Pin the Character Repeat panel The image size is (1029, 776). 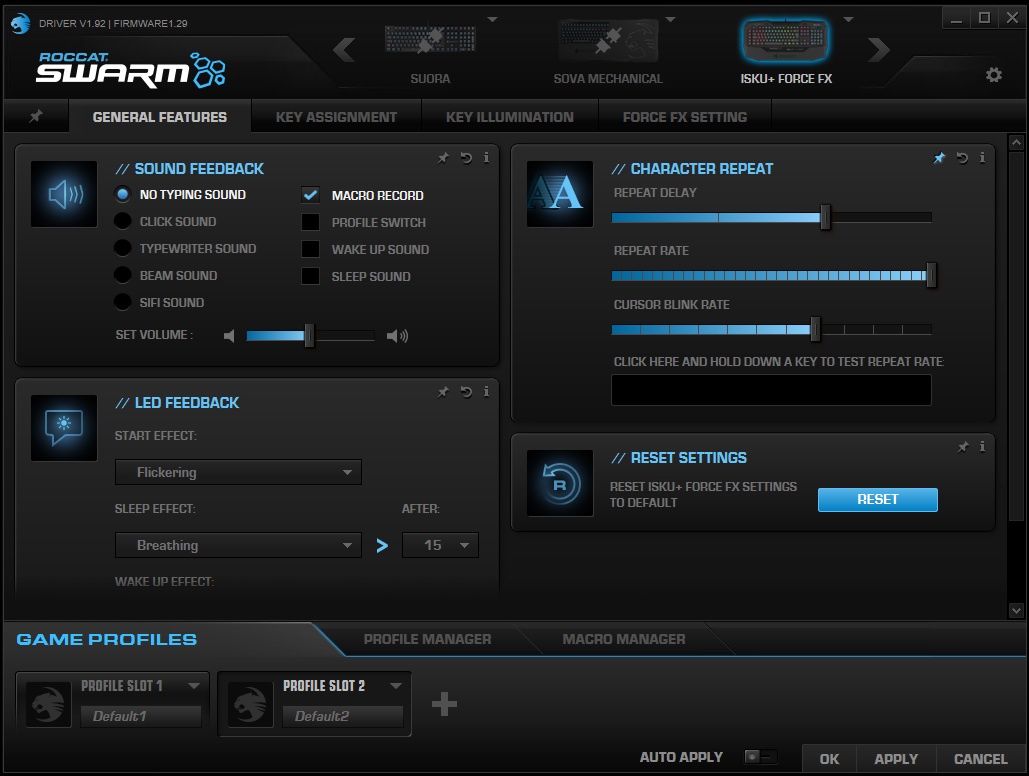939,158
